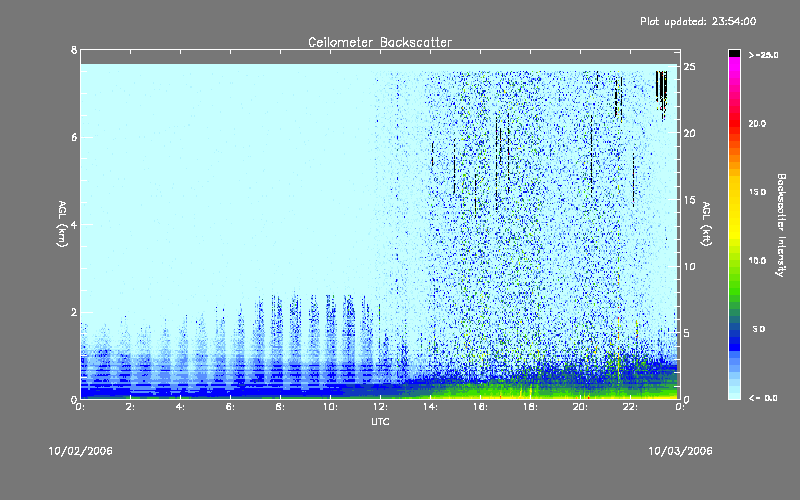Click the '10.0' colorbar label
The image size is (800, 500).
coord(757,261)
